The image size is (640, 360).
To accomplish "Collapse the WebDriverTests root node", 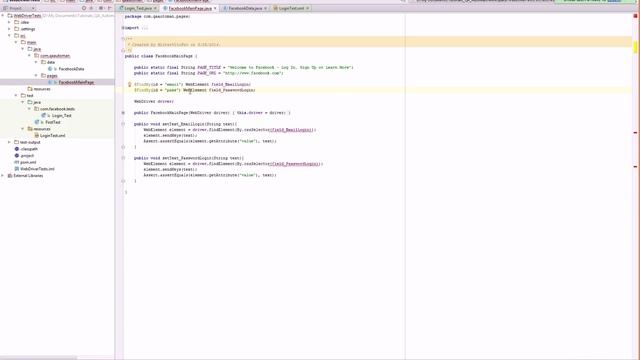I will tap(3, 16).
